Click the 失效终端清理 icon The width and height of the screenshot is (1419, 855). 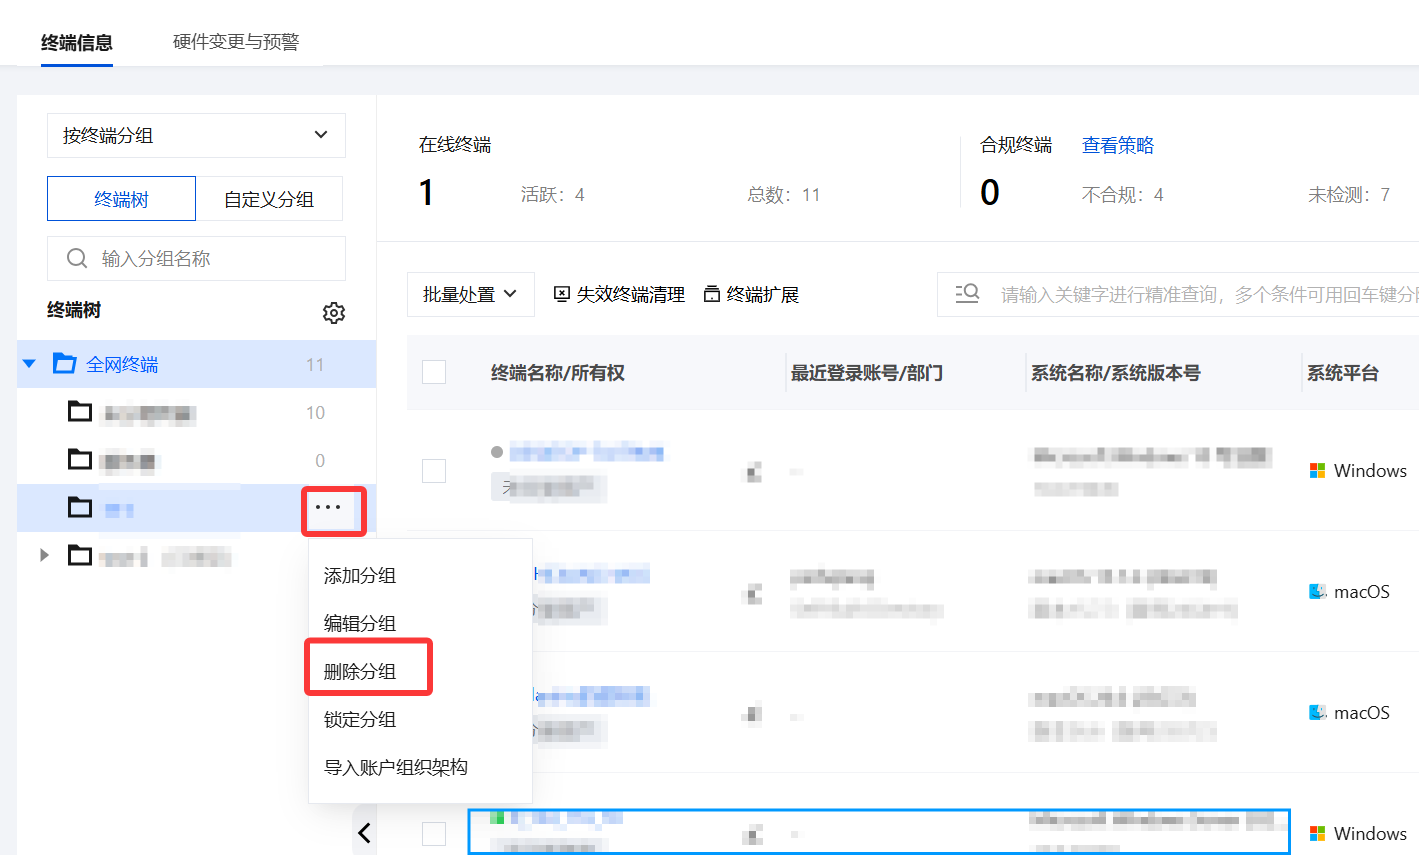tap(562, 294)
